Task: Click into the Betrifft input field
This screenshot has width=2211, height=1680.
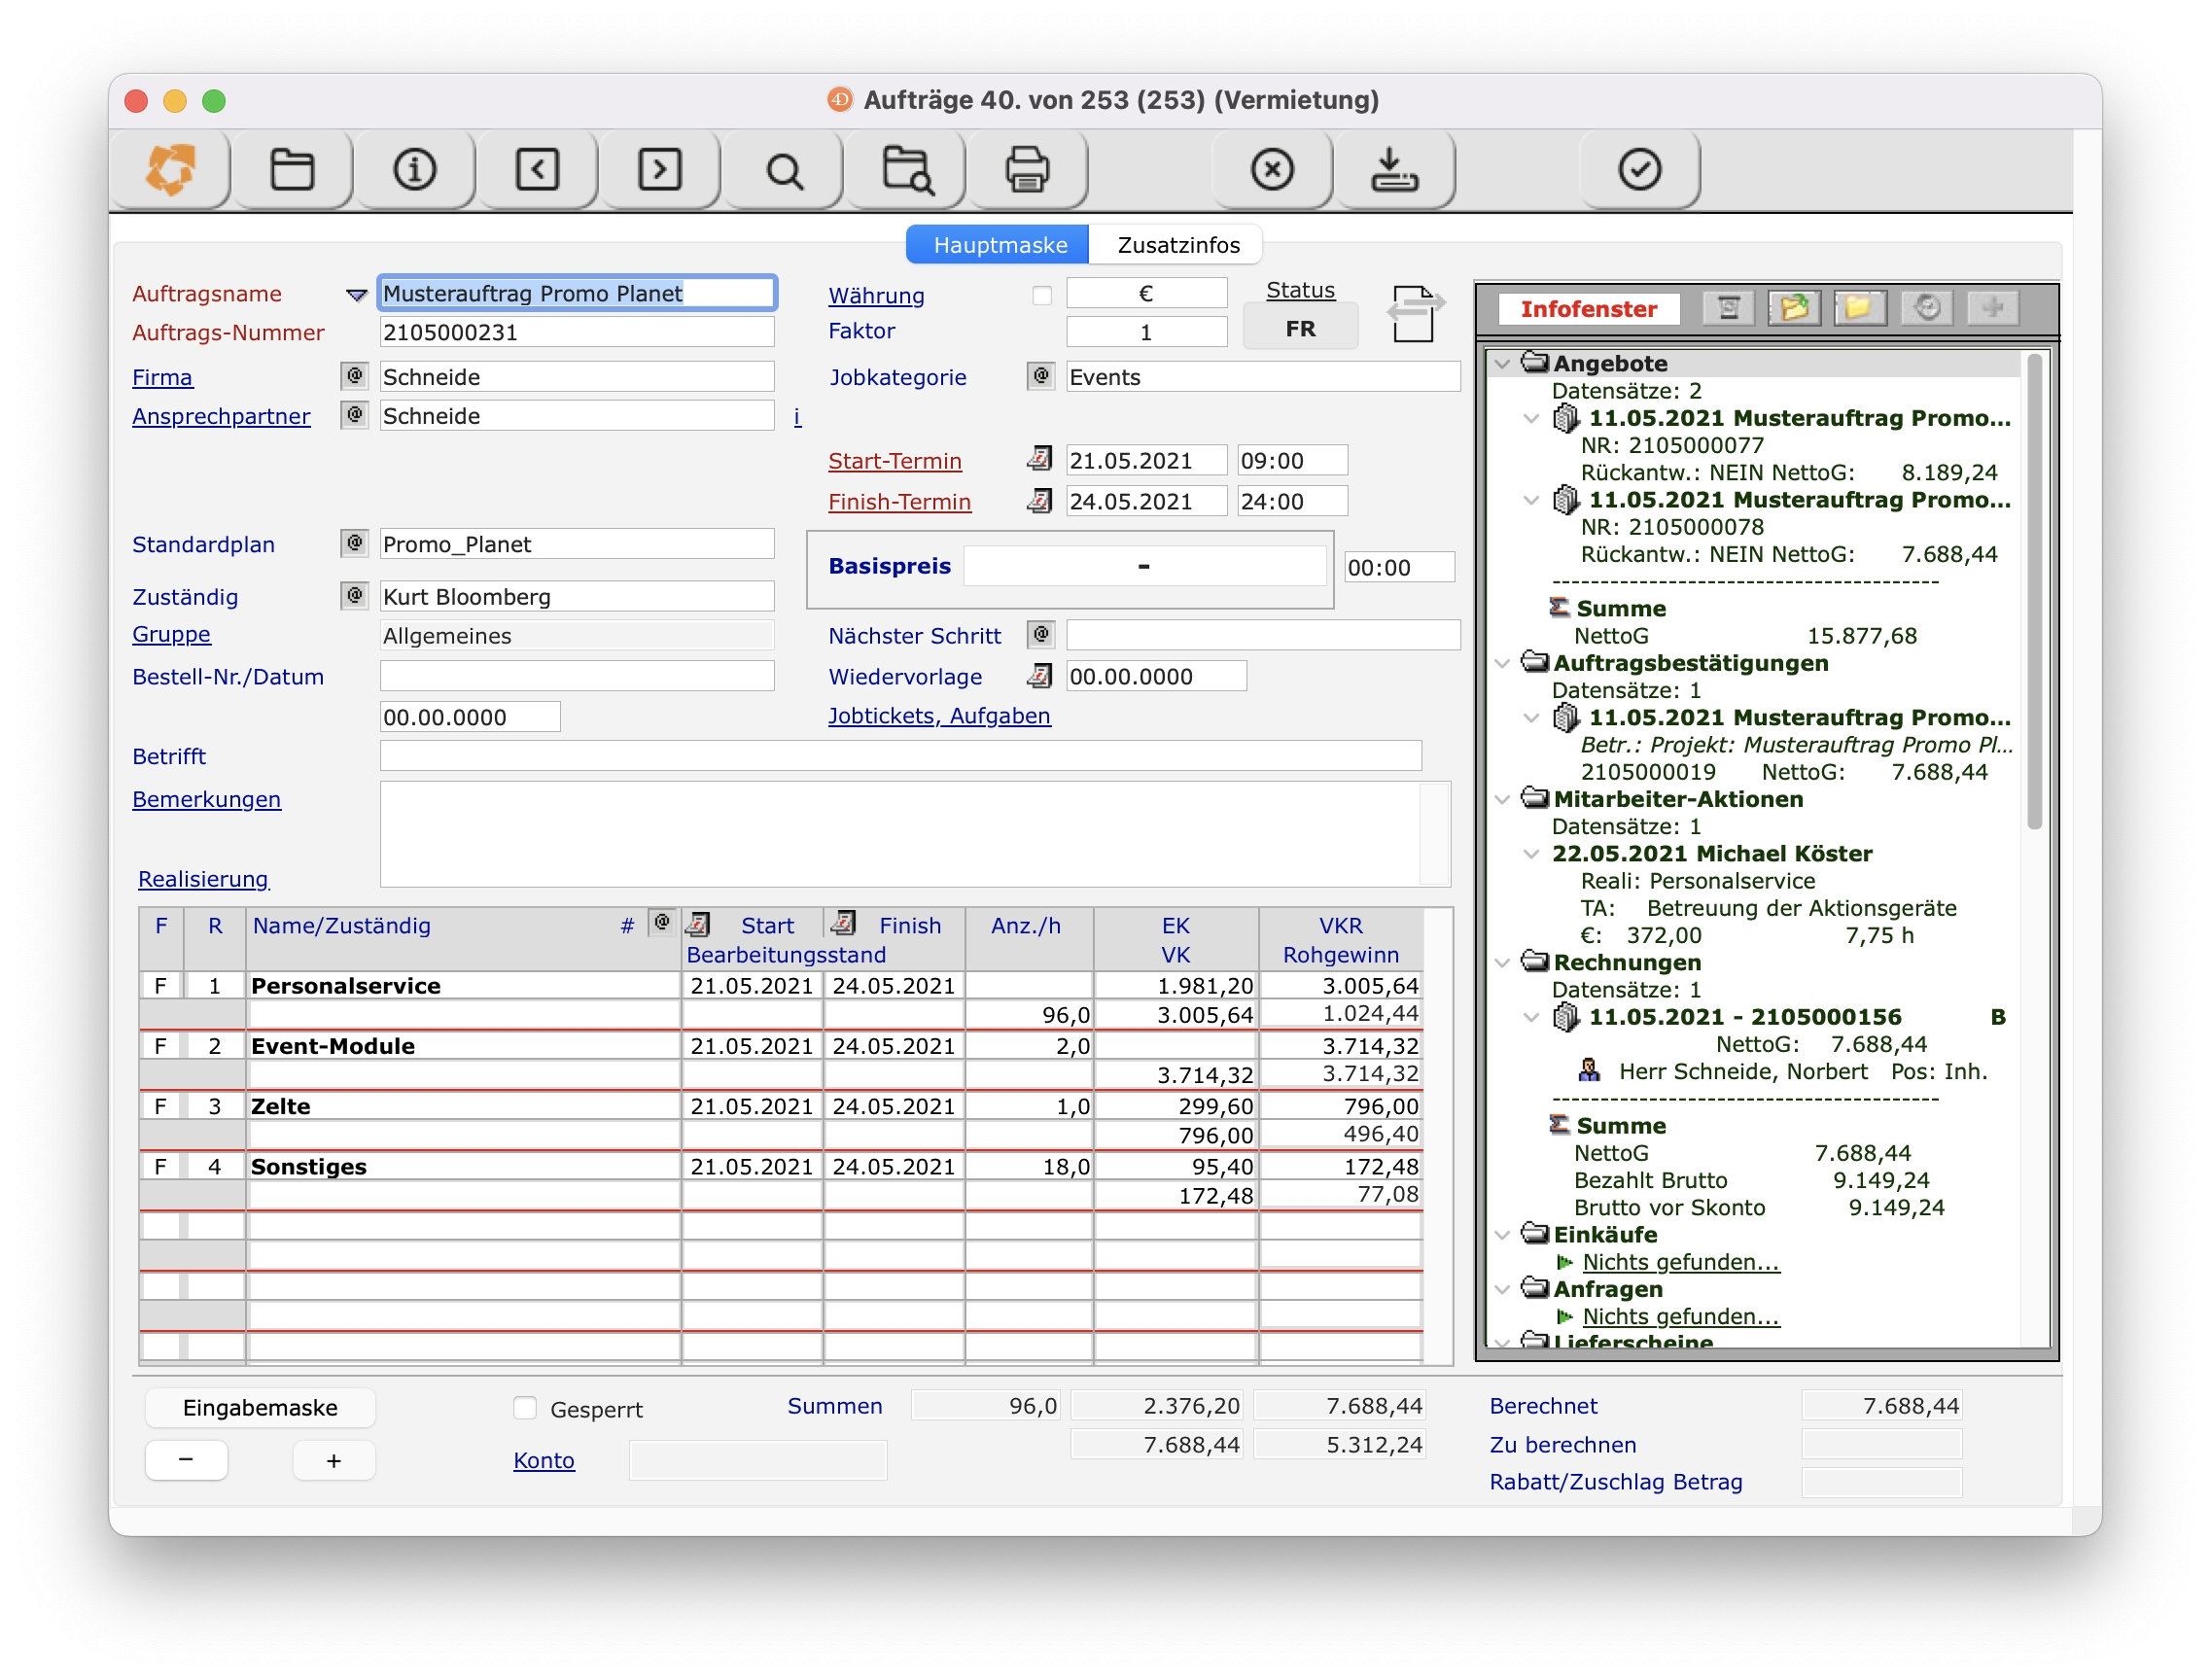Action: point(899,756)
